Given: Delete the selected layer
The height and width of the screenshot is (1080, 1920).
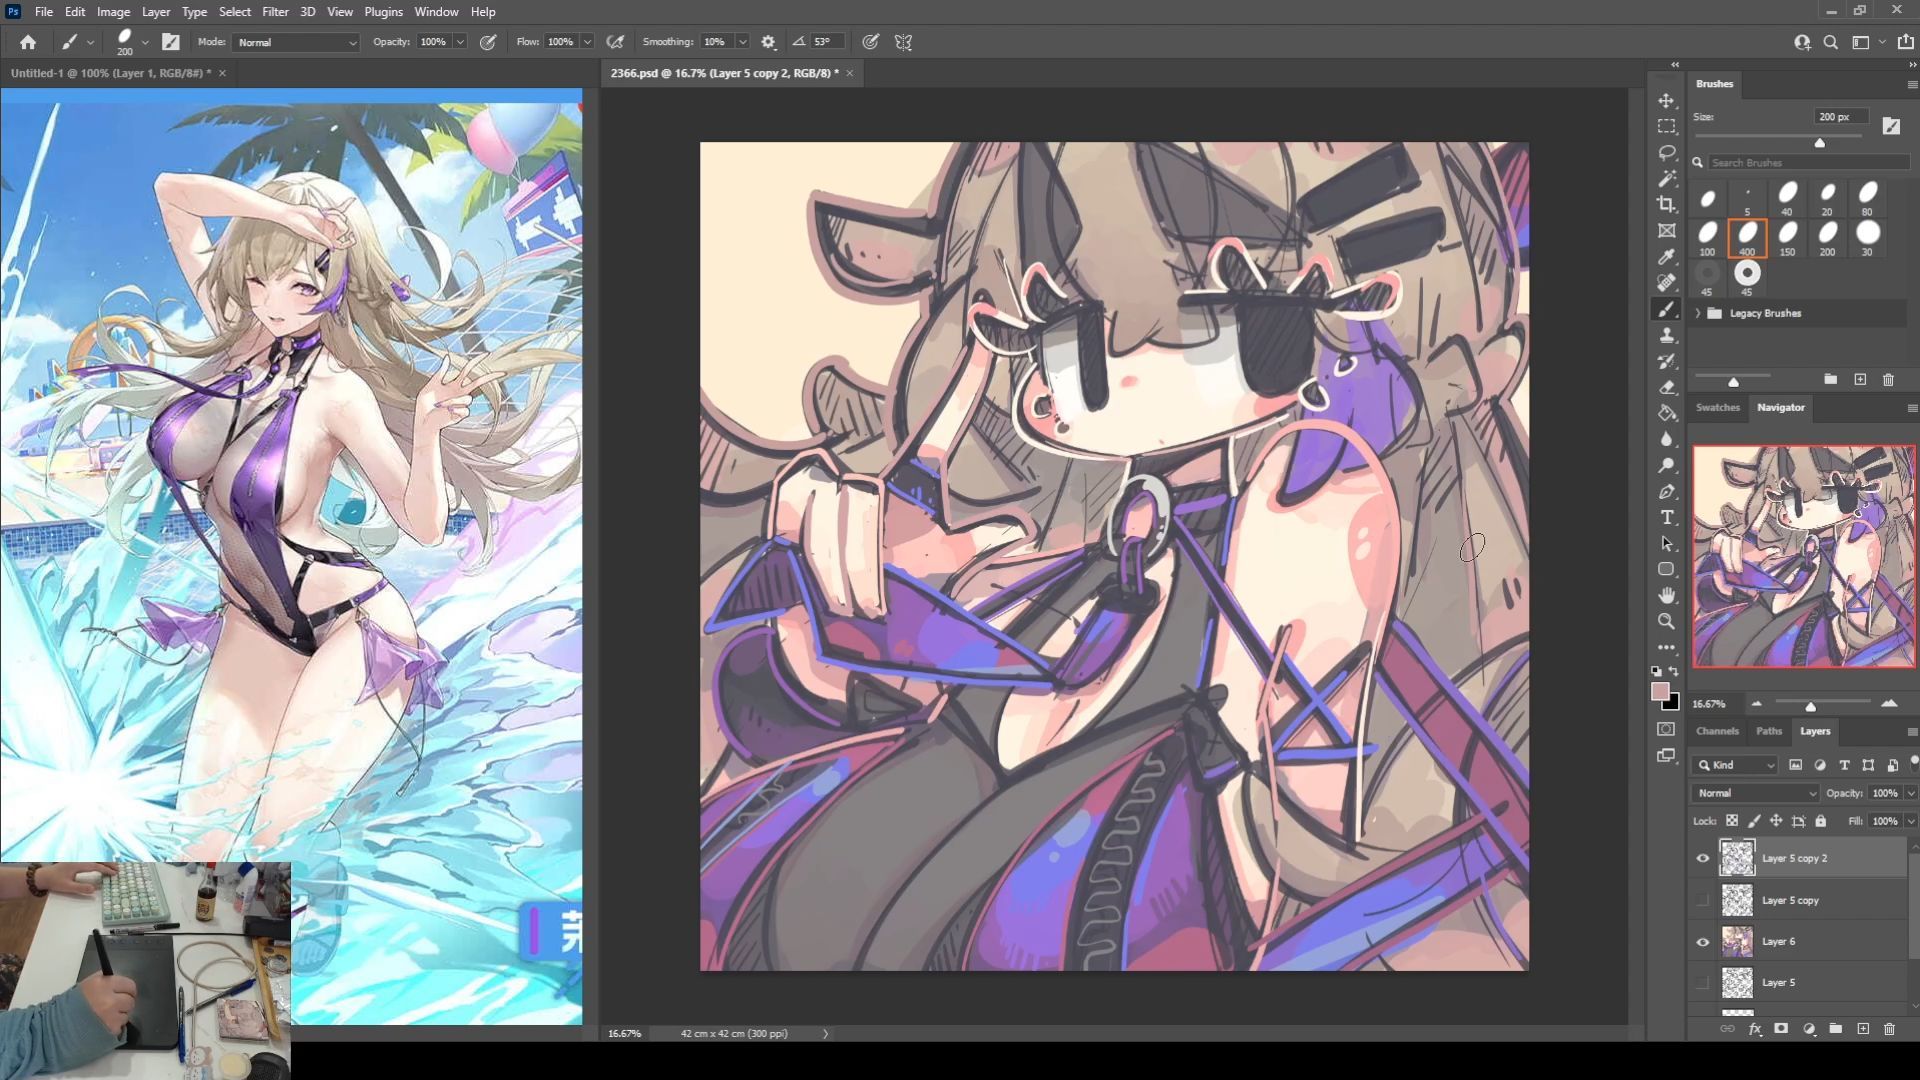Looking at the screenshot, I should (x=1889, y=1029).
